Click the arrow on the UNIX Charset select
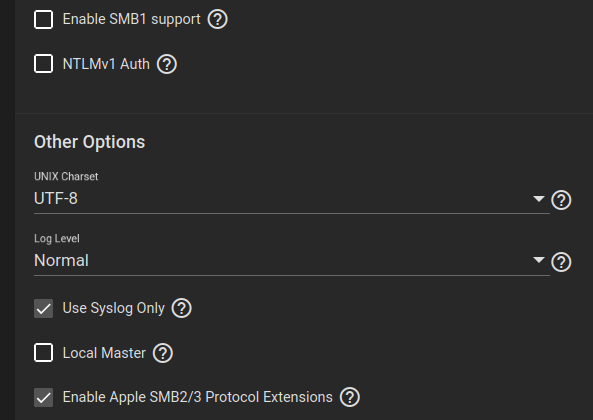Screen dimensions: 593x420 [x=539, y=198]
